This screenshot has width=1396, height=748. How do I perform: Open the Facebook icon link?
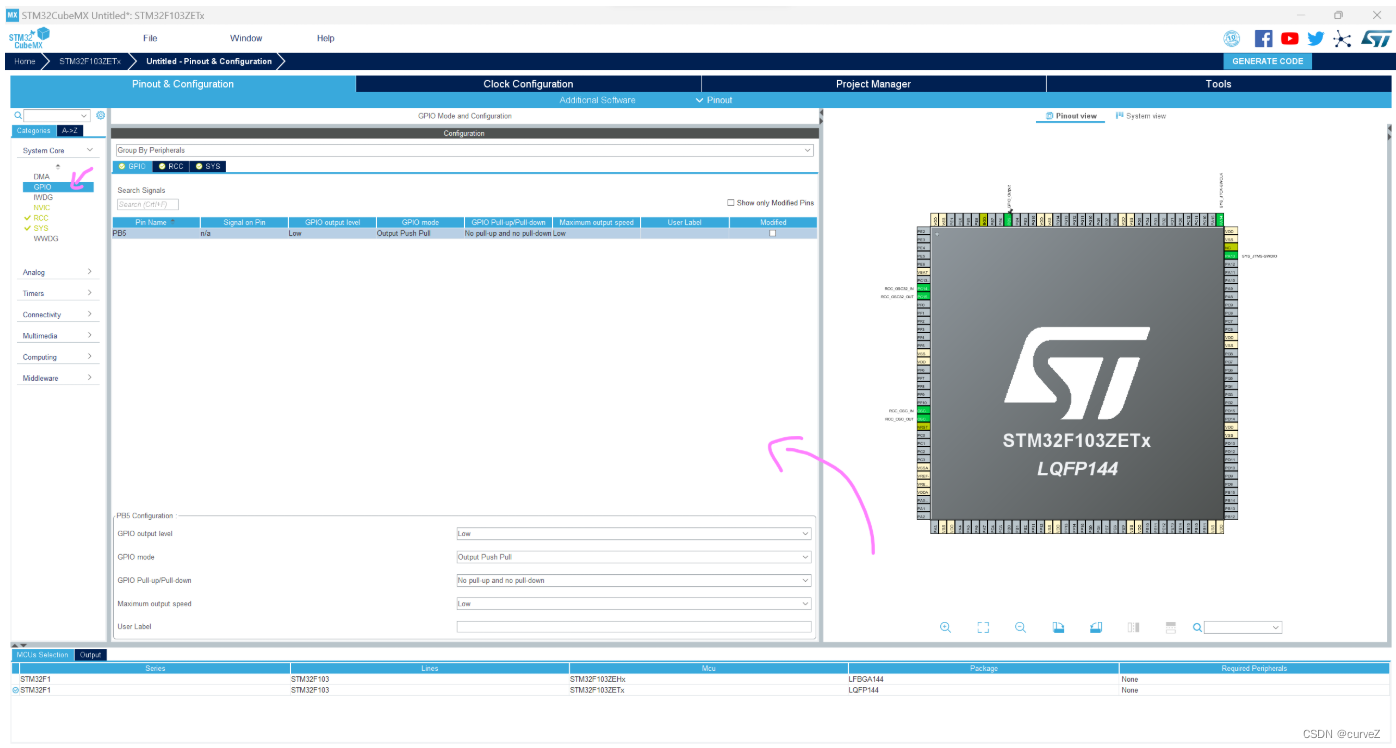pos(1263,38)
